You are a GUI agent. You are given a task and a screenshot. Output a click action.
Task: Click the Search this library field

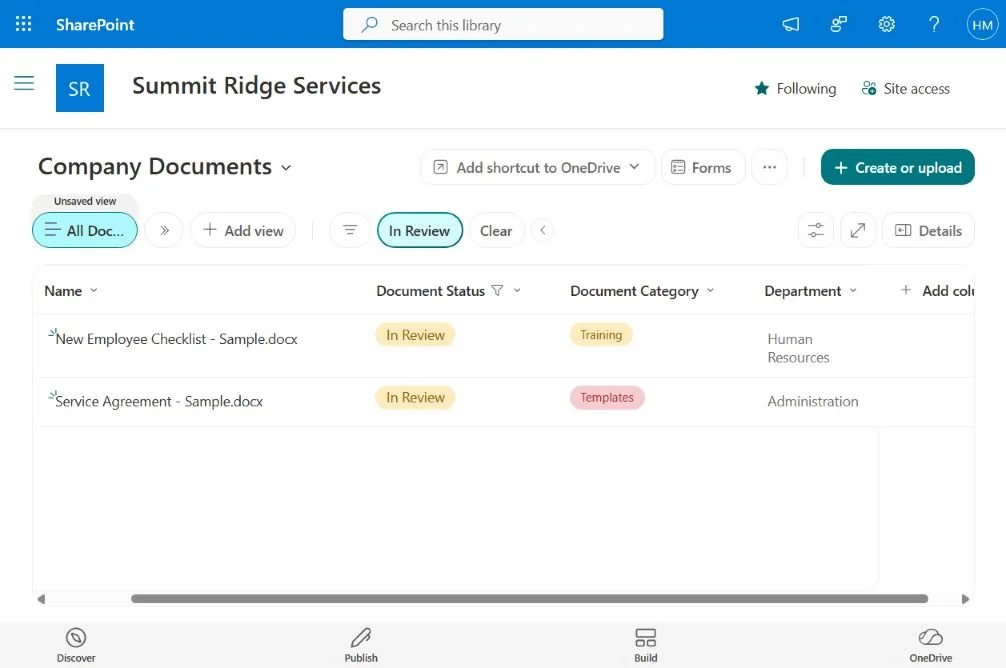coord(503,24)
